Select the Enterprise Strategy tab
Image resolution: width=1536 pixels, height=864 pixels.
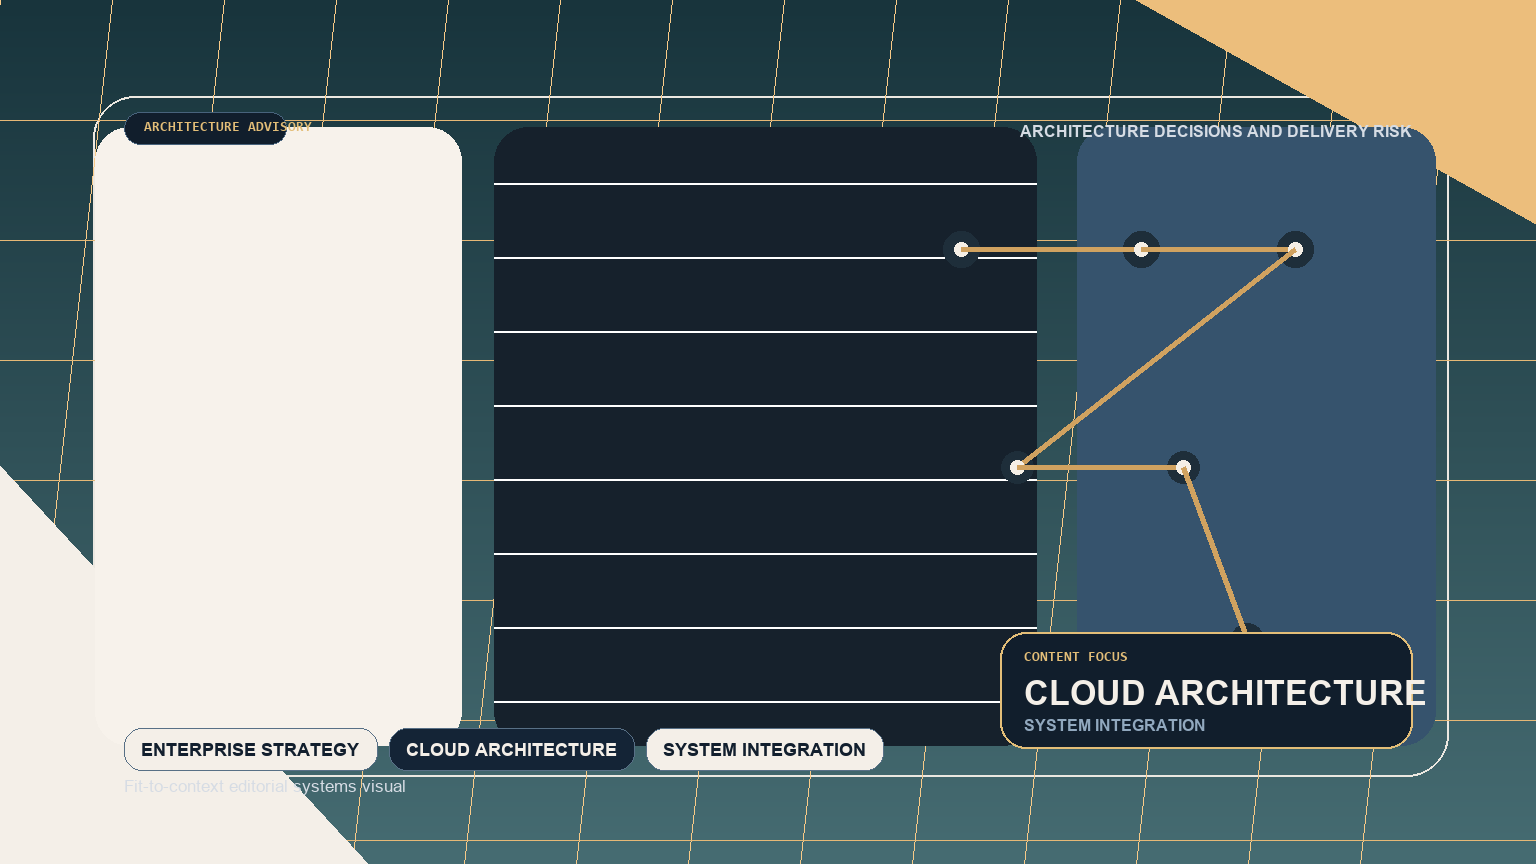(250, 749)
